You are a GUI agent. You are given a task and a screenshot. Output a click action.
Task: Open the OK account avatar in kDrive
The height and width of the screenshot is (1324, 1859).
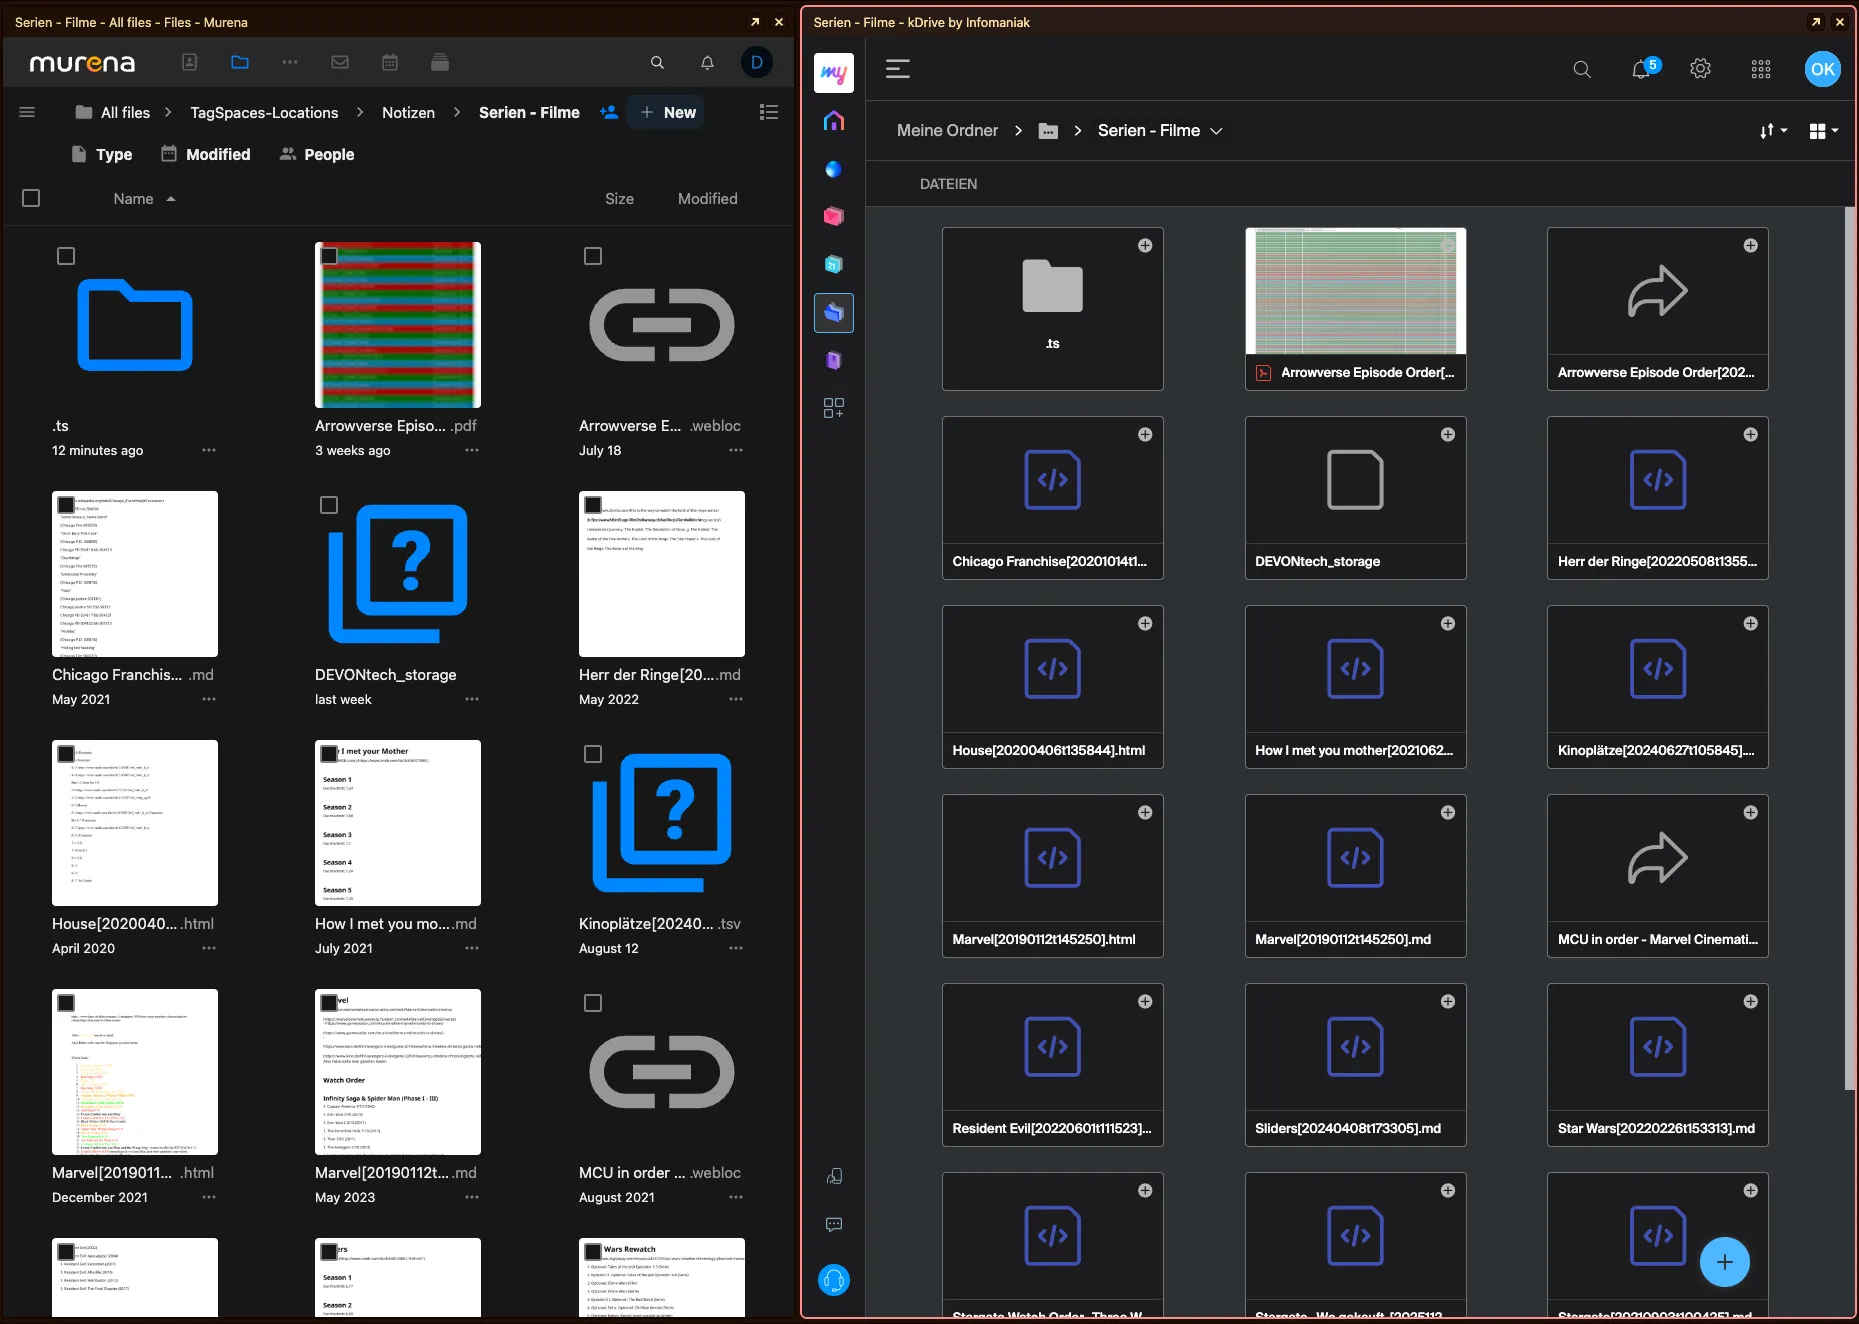click(x=1822, y=69)
